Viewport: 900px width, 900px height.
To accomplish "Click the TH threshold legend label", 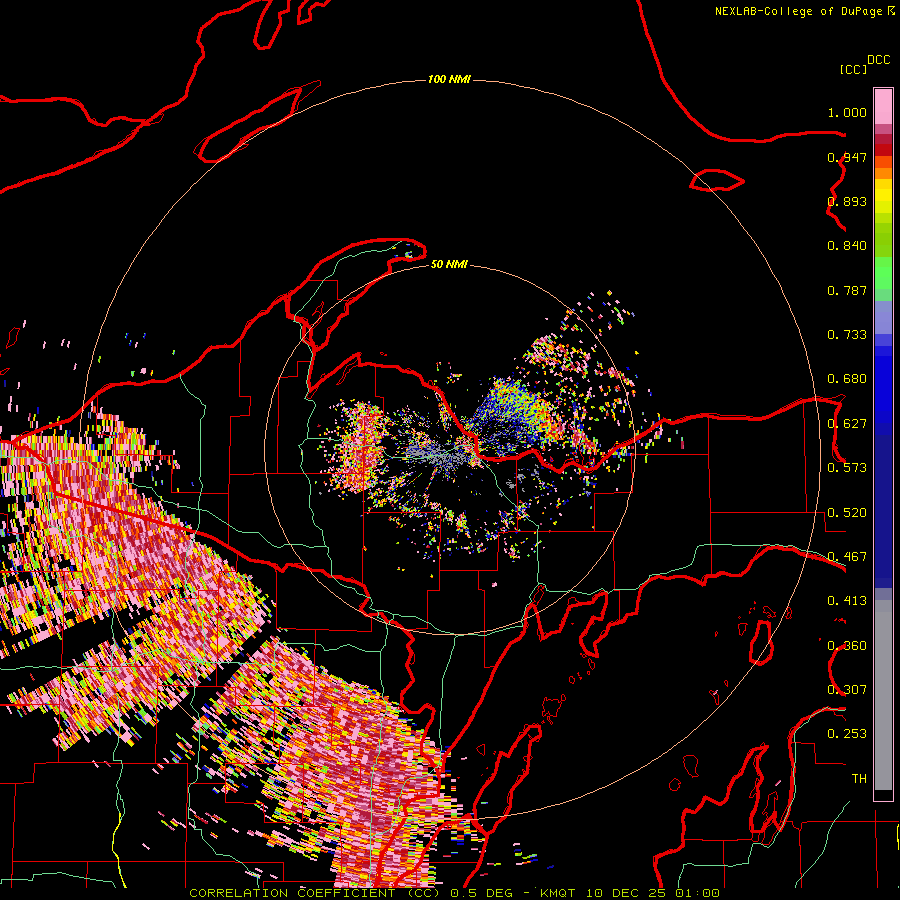I will 859,779.
